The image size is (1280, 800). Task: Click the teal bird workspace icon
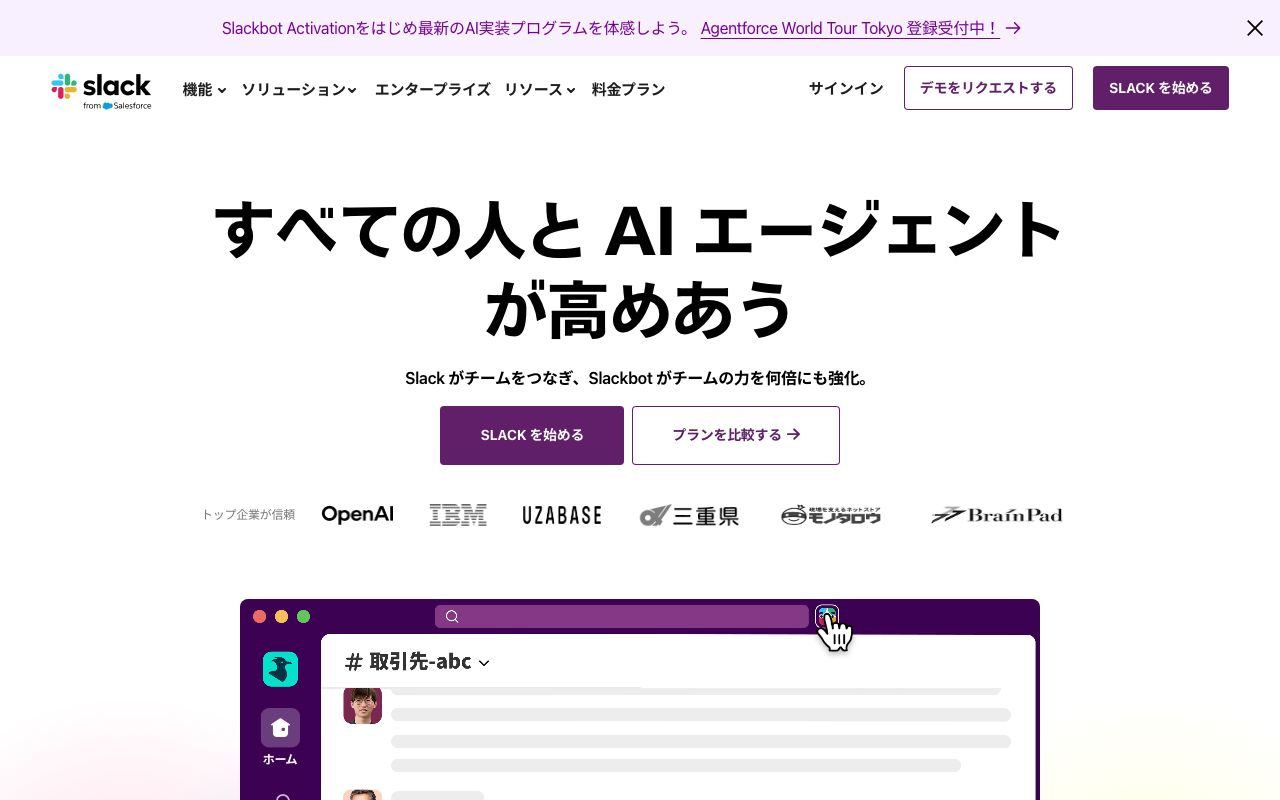(280, 669)
